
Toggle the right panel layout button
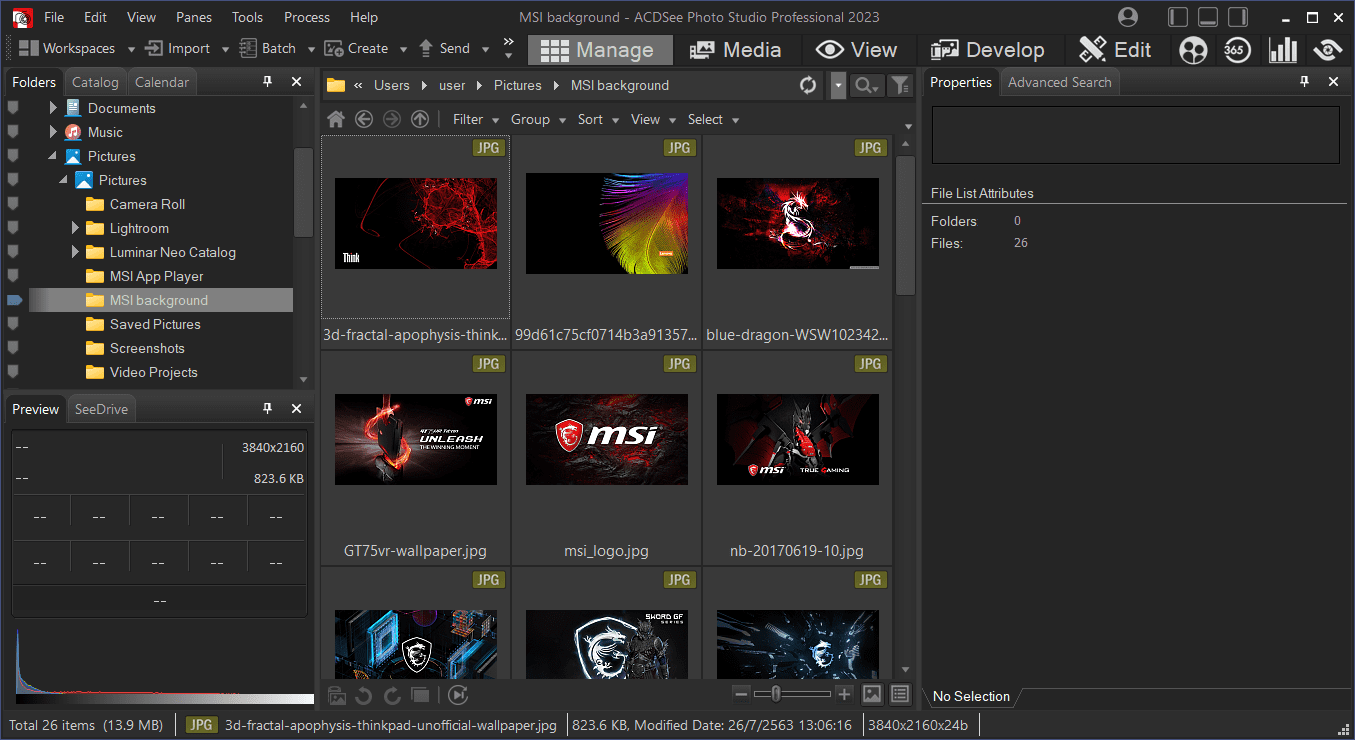tap(1238, 17)
